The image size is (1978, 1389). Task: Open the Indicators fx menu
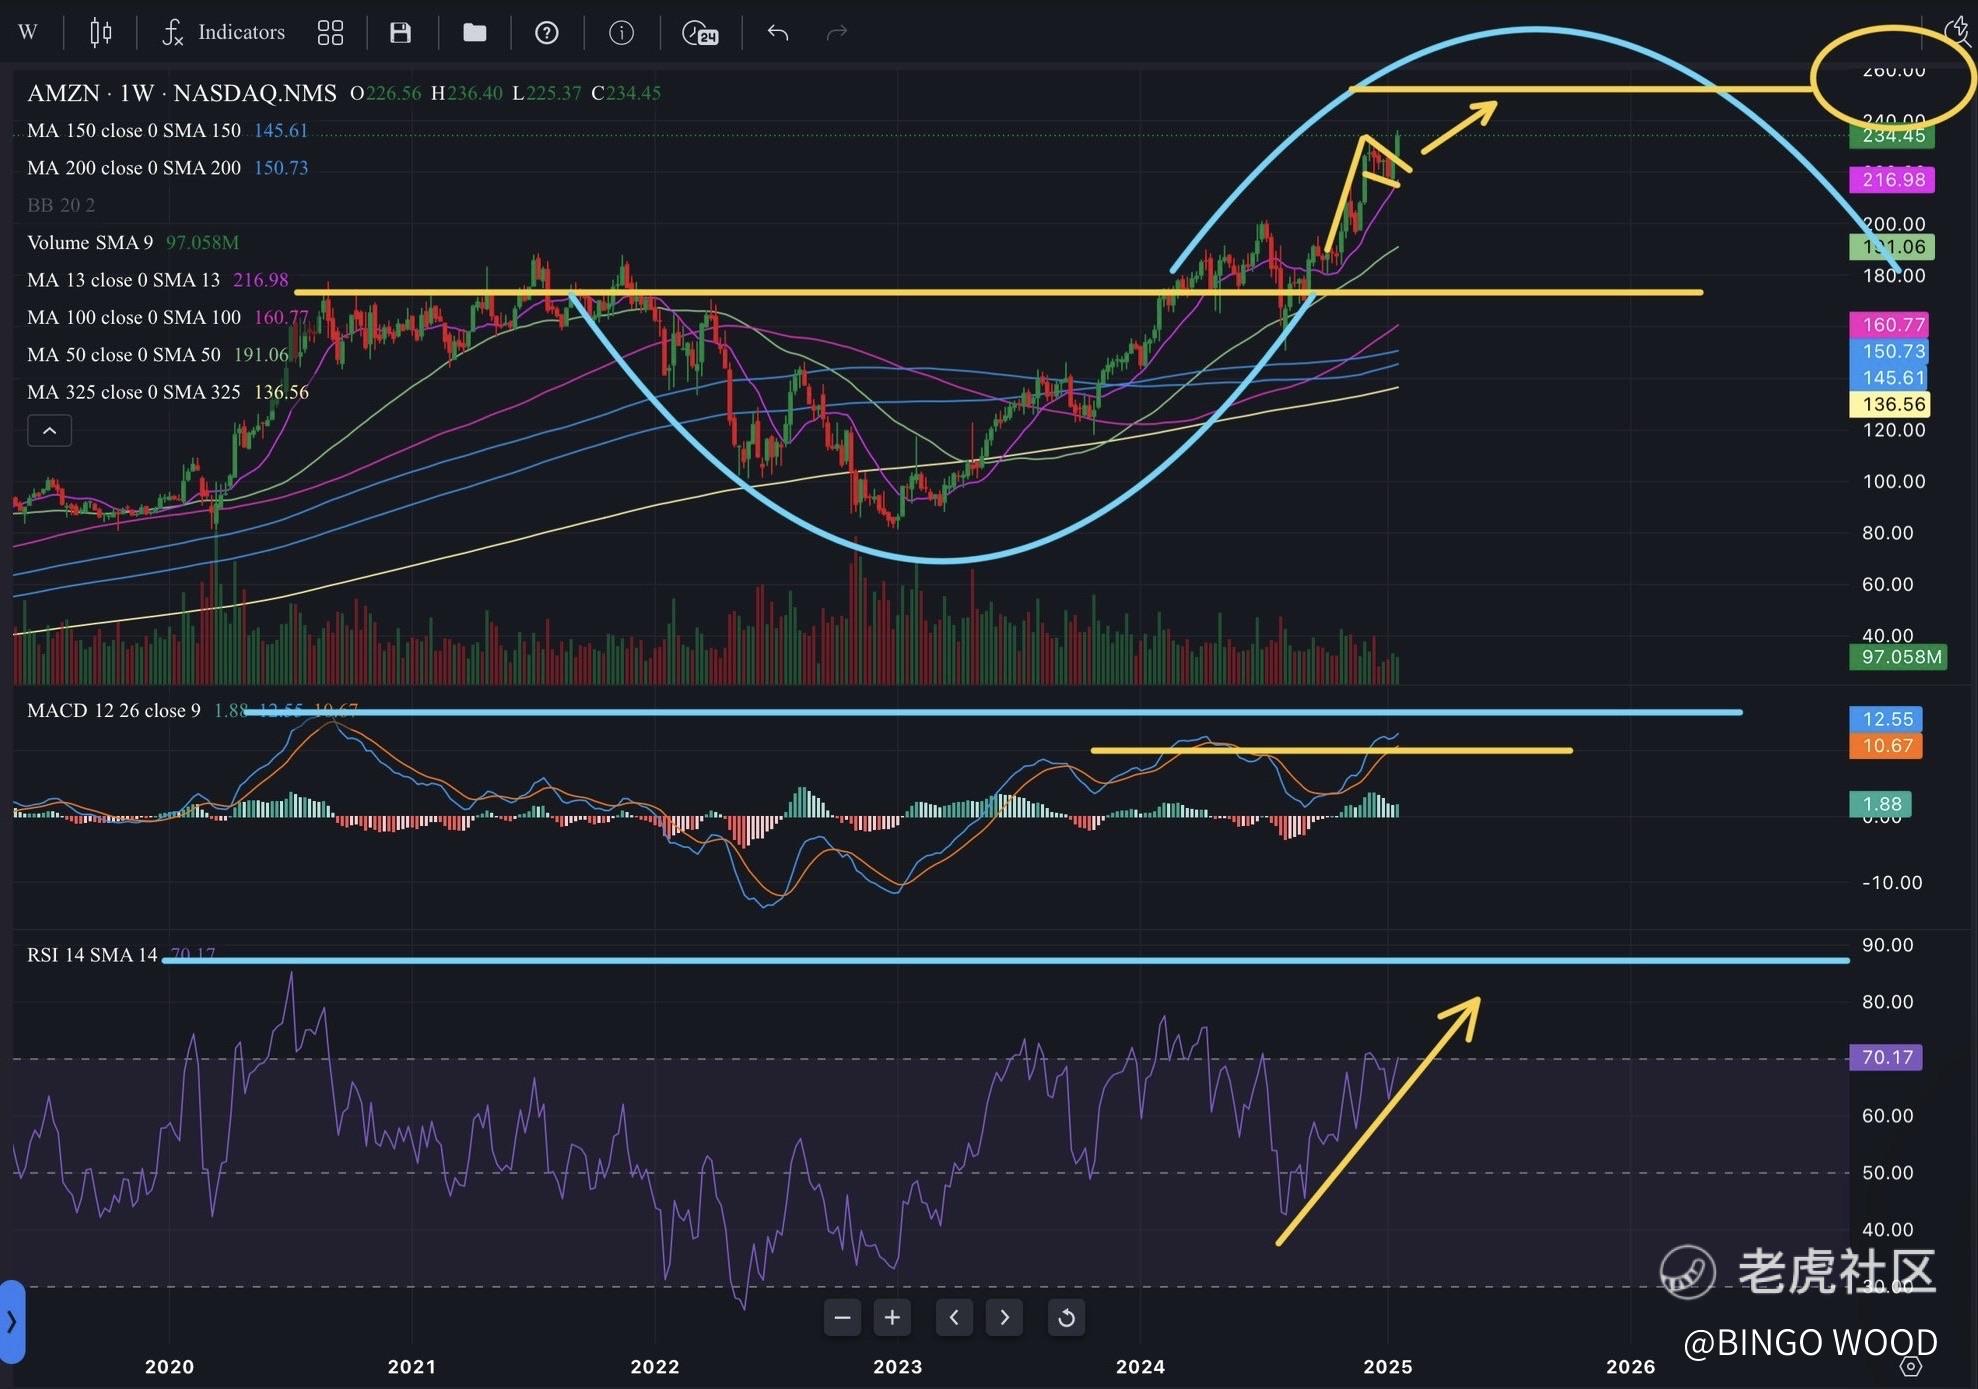coord(223,32)
